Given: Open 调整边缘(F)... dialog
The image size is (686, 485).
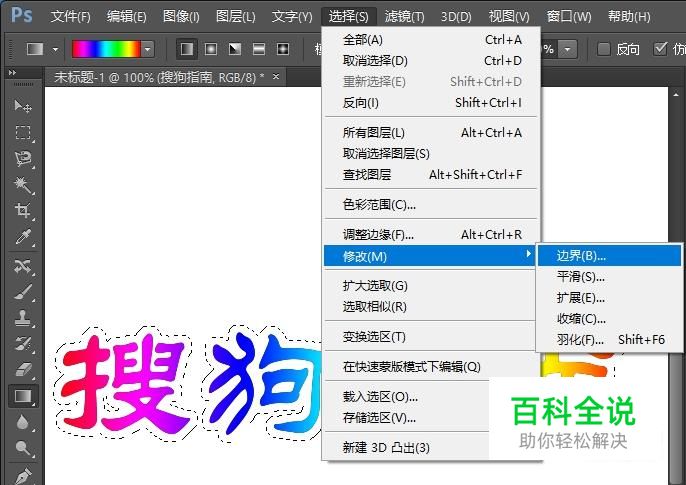Looking at the screenshot, I should tap(432, 235).
